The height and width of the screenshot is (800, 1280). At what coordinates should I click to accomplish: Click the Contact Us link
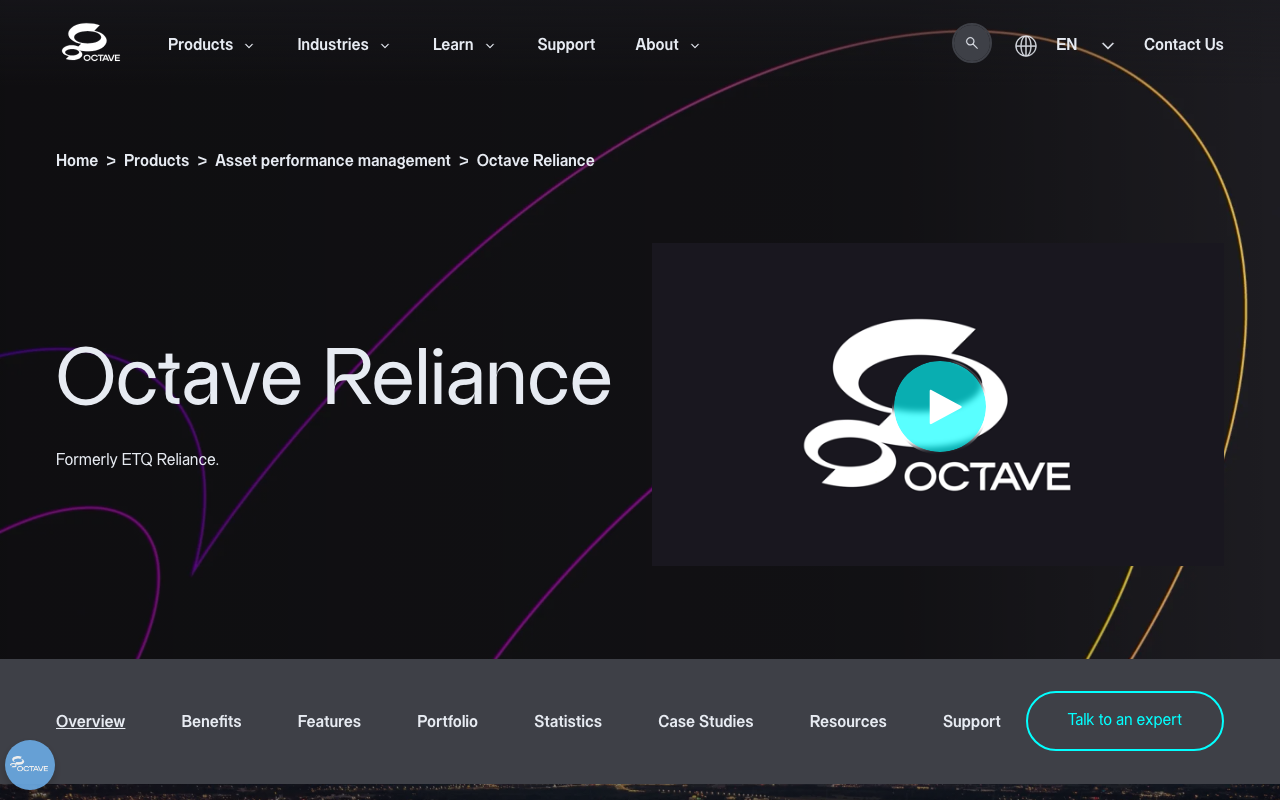coord(1184,45)
